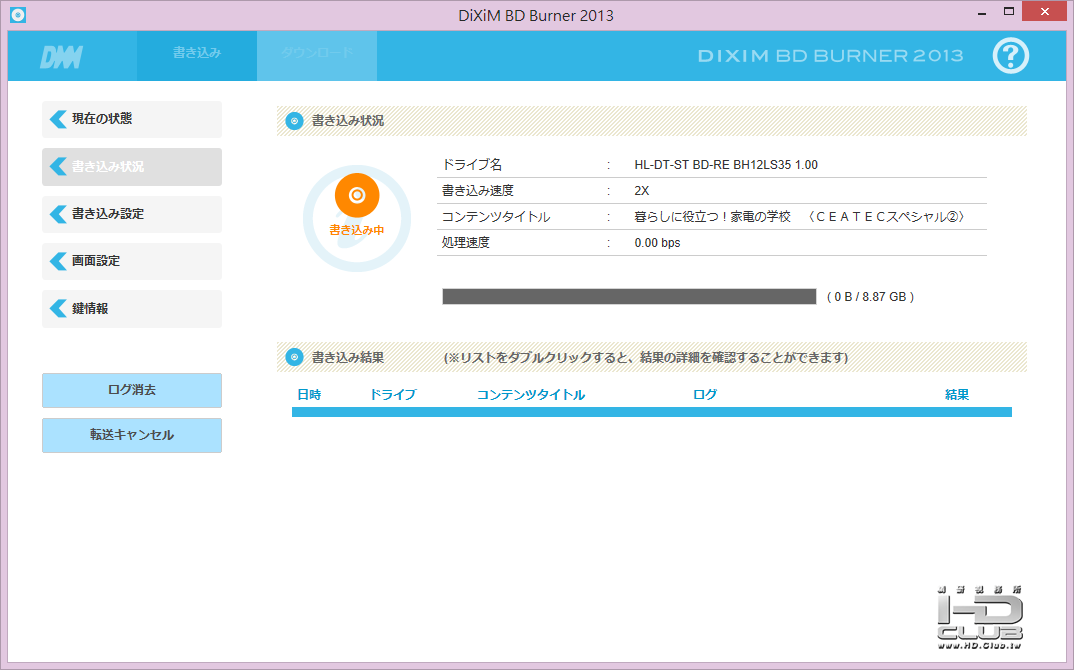Maximize the DiXiM BD Burner window
This screenshot has width=1074, height=670.
(1008, 12)
